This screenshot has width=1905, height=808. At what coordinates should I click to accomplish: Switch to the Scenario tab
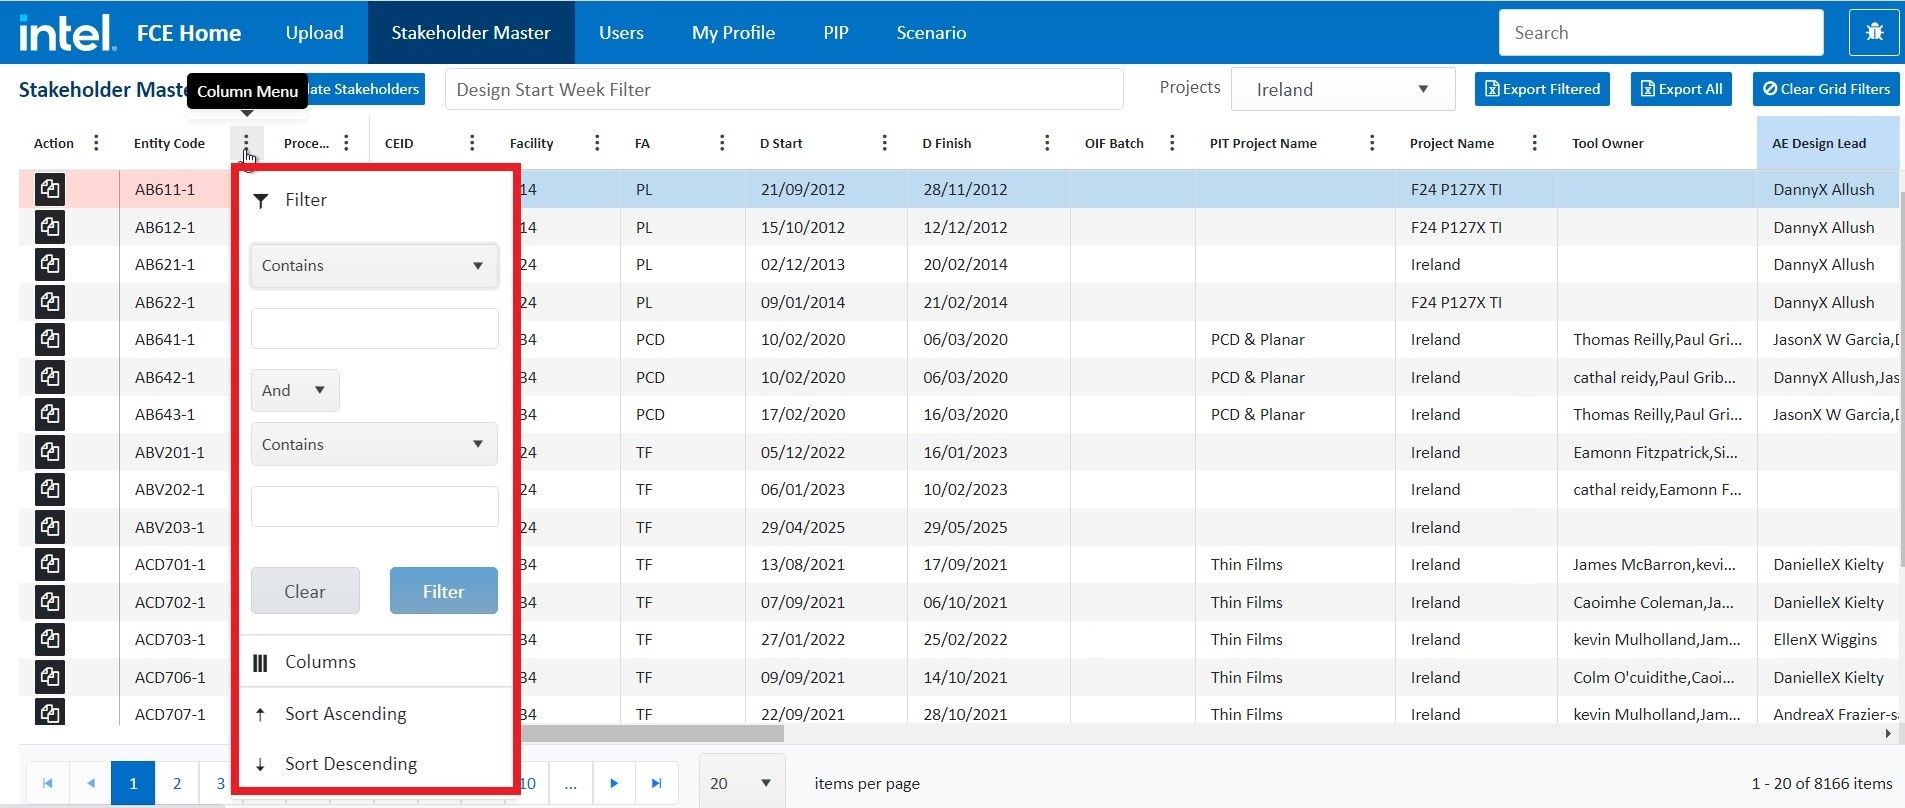point(931,33)
